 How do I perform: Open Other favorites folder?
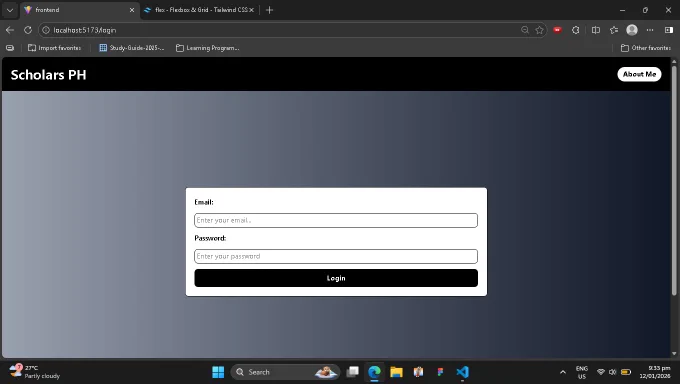646,48
